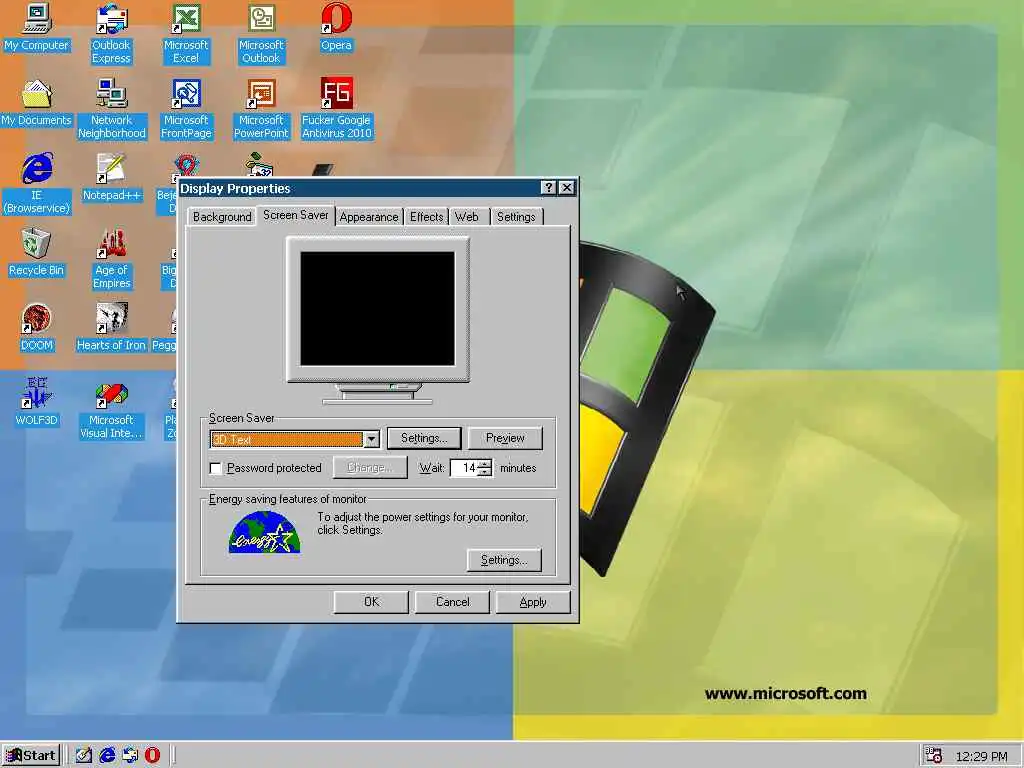
Task: Select the Microsoft PowerPoint desktop shortcut
Action: [261, 109]
